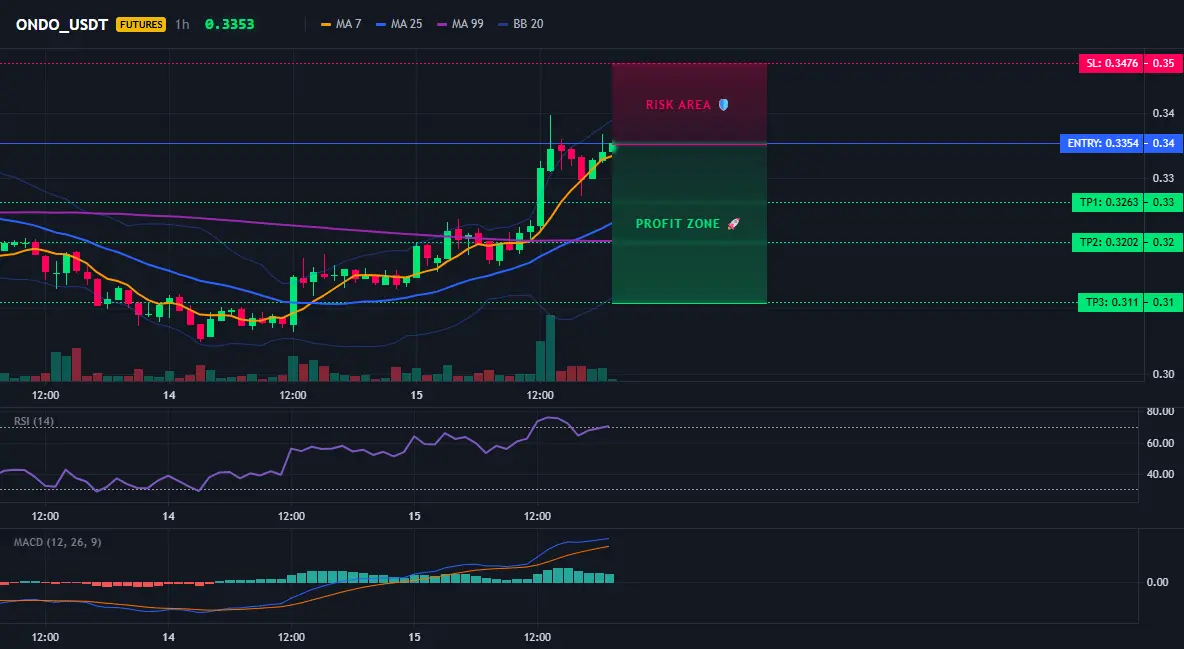The image size is (1184, 649).
Task: Click the ONDO_USDT symbol name
Action: [62, 24]
